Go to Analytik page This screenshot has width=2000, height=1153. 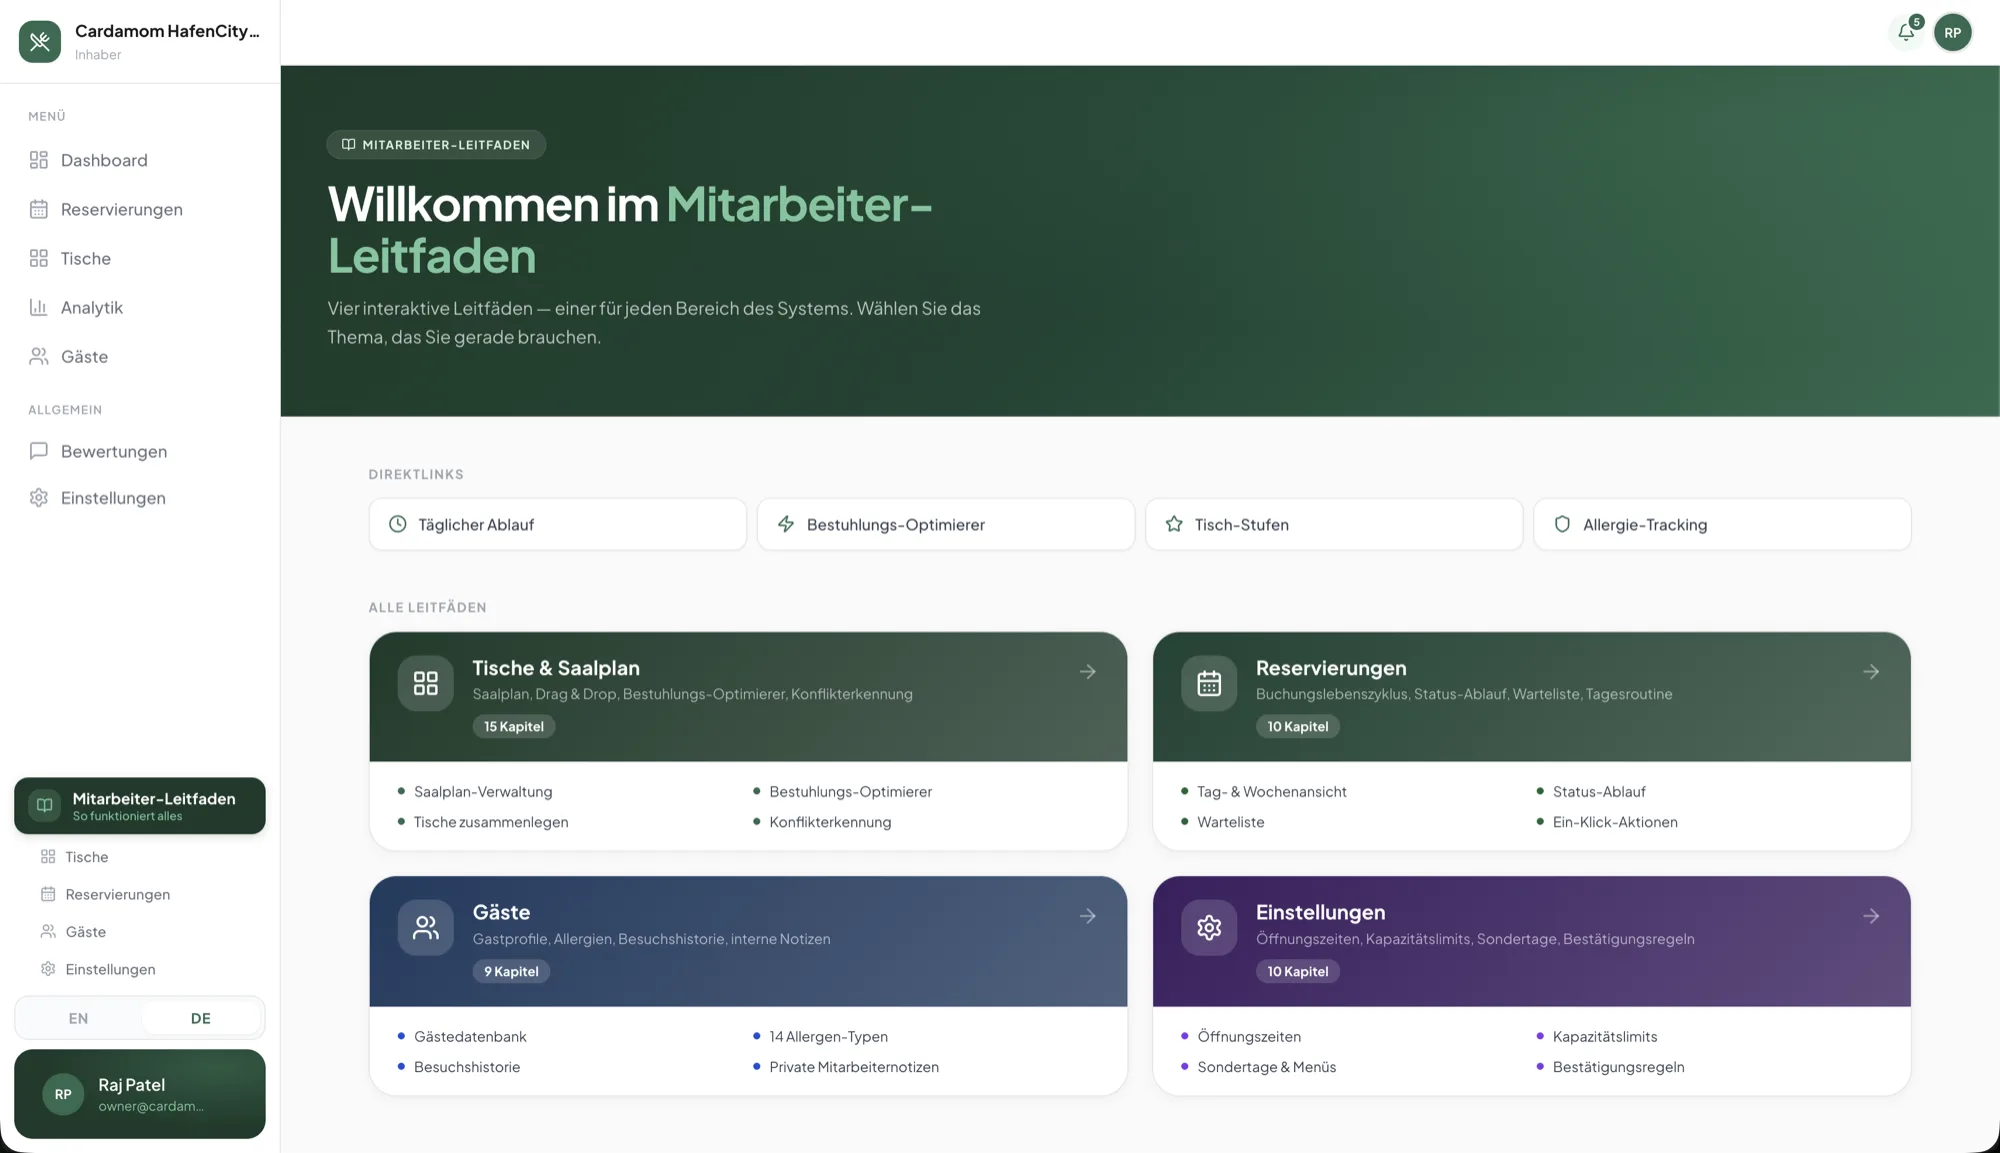click(140, 307)
